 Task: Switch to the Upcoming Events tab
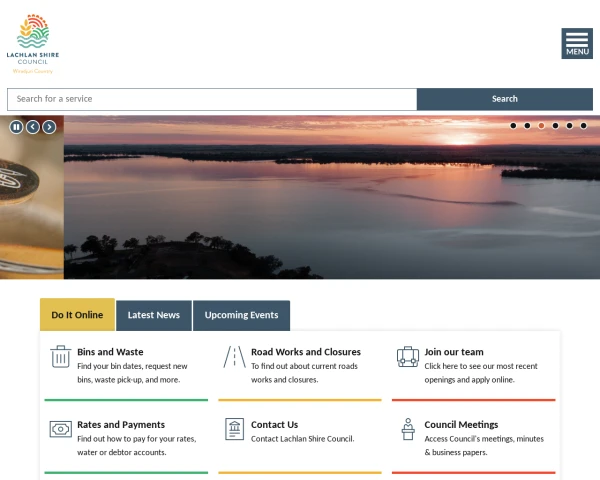pos(241,315)
